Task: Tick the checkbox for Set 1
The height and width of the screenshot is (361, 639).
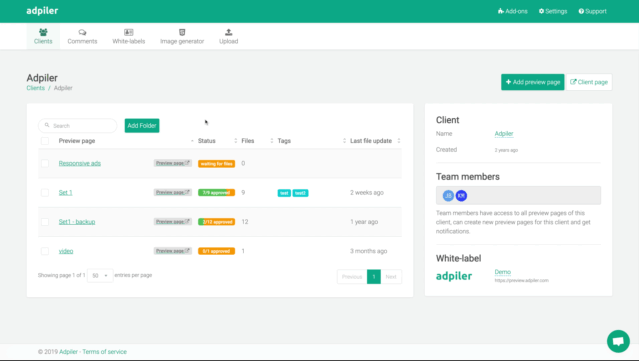Action: (45, 193)
